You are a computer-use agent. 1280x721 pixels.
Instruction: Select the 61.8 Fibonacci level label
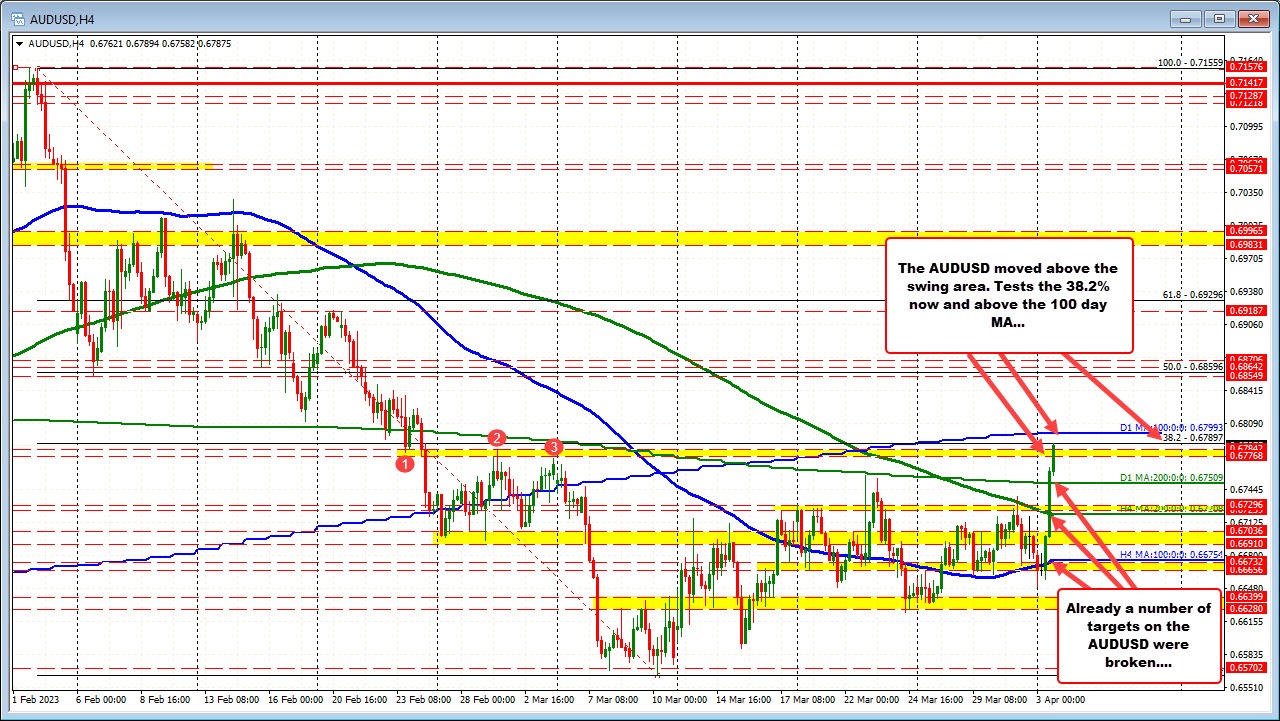1192,295
